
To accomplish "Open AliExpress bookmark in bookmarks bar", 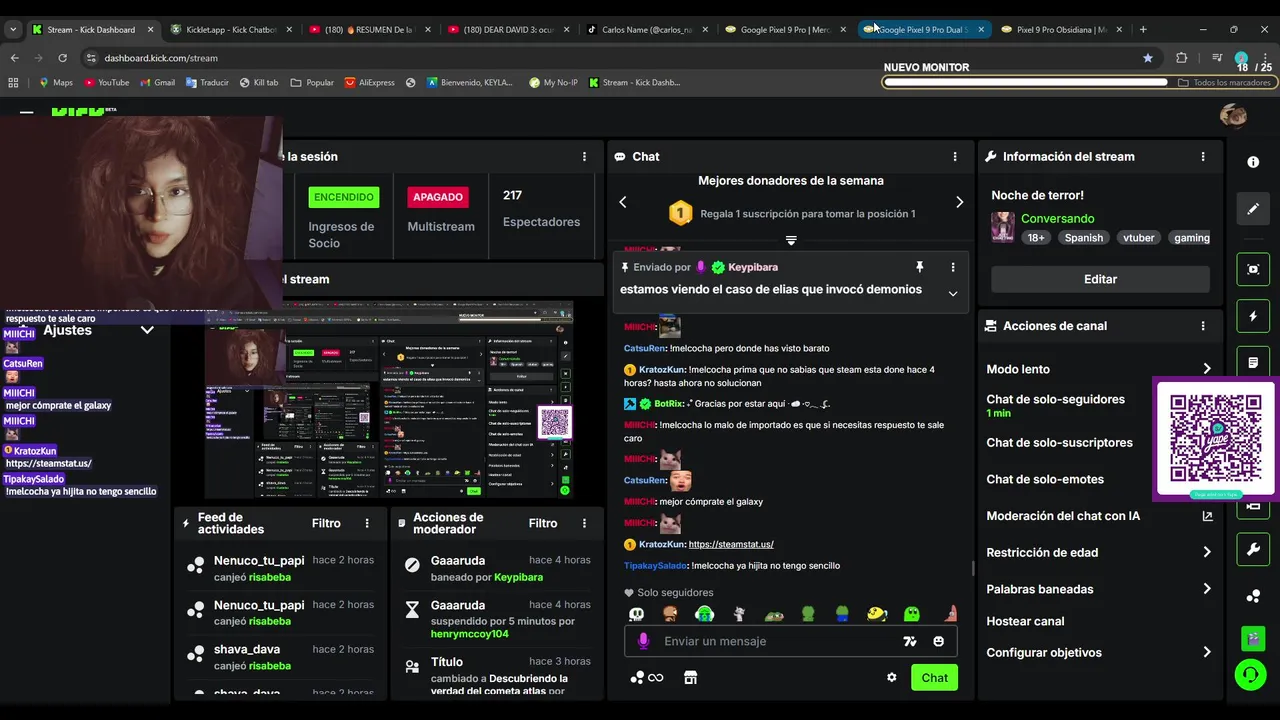I will [x=369, y=83].
